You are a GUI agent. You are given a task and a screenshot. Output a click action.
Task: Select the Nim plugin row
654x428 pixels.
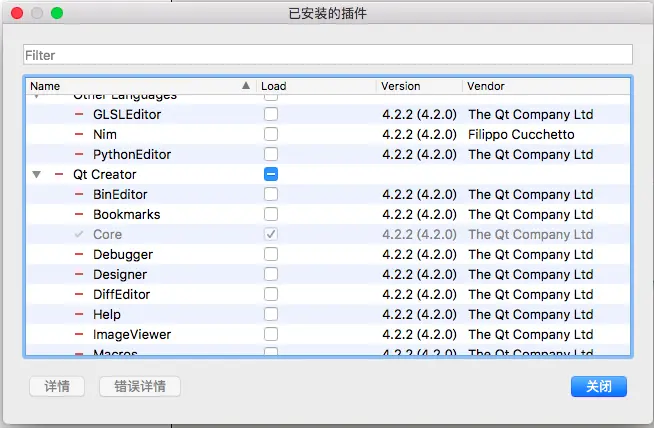click(328, 134)
